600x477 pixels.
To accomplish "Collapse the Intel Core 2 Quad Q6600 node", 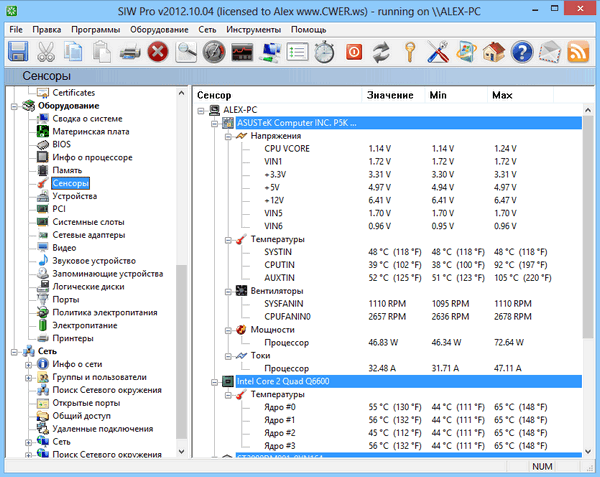I will pyautogui.click(x=214, y=382).
